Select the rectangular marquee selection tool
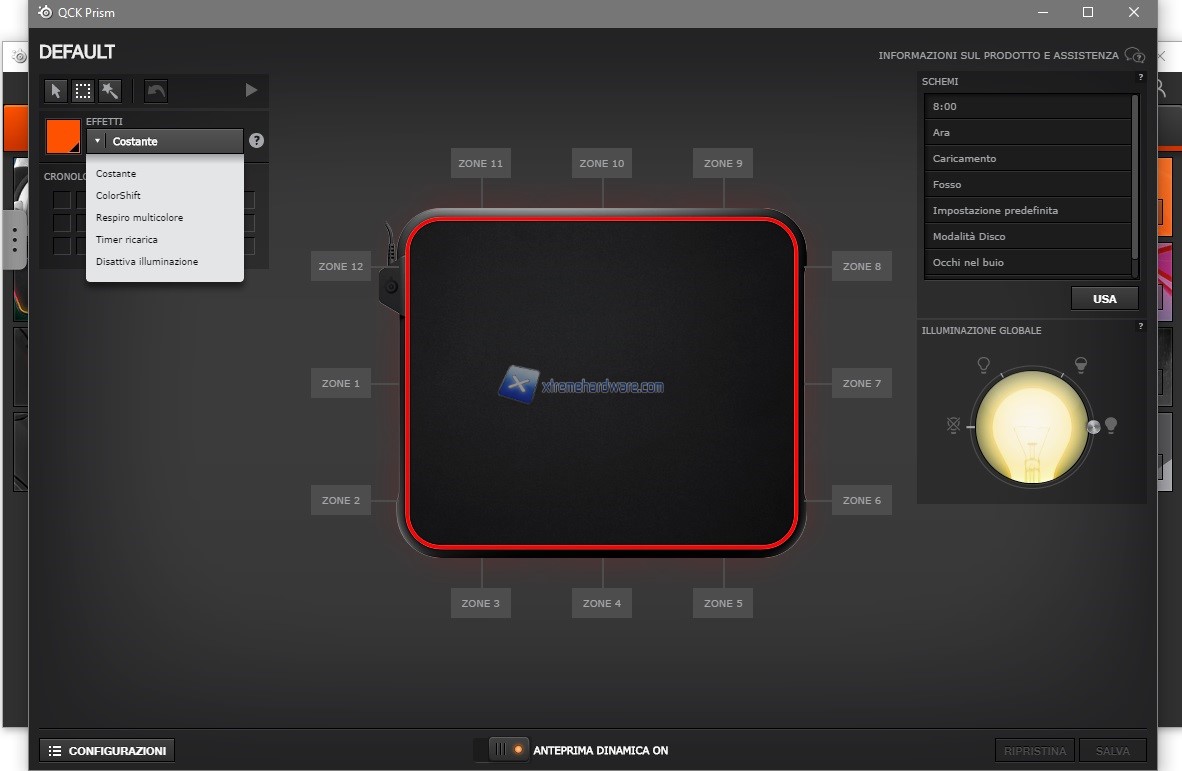Image resolution: width=1182 pixels, height=771 pixels. tap(83, 91)
